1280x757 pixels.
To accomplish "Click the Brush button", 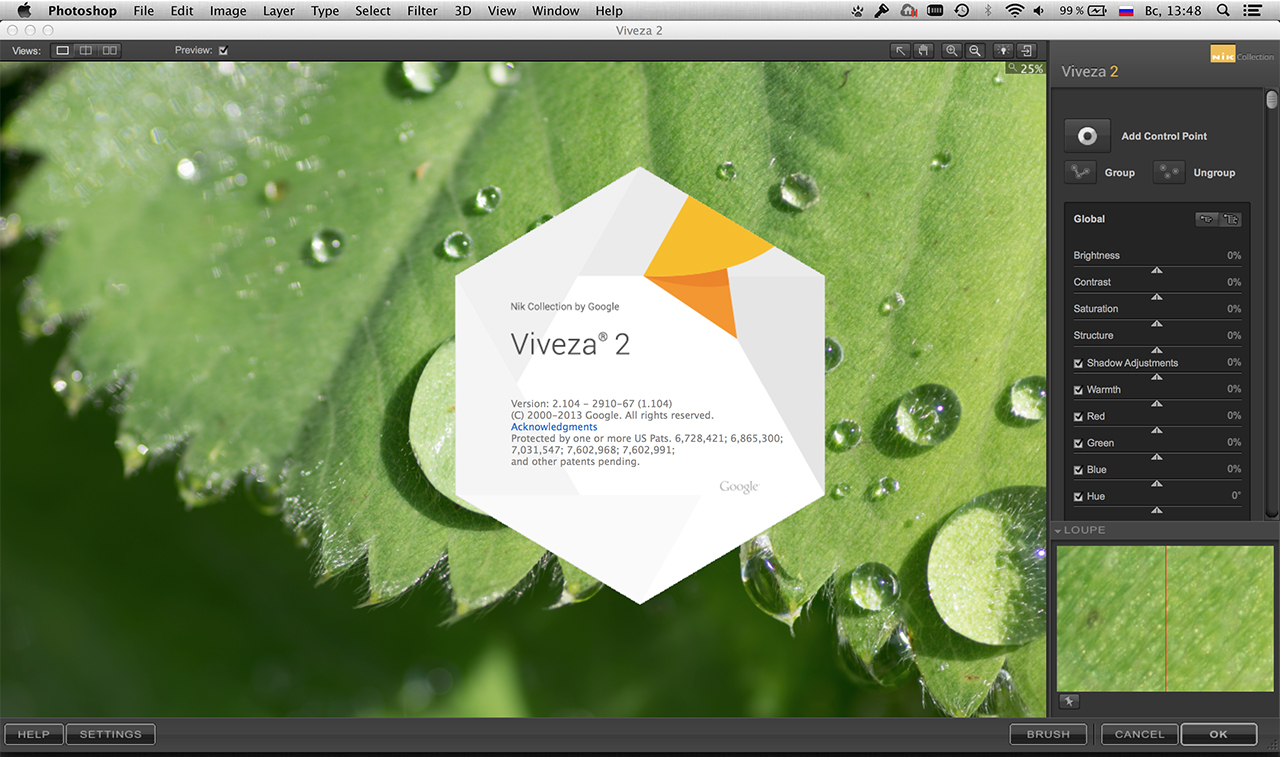I will point(1048,734).
